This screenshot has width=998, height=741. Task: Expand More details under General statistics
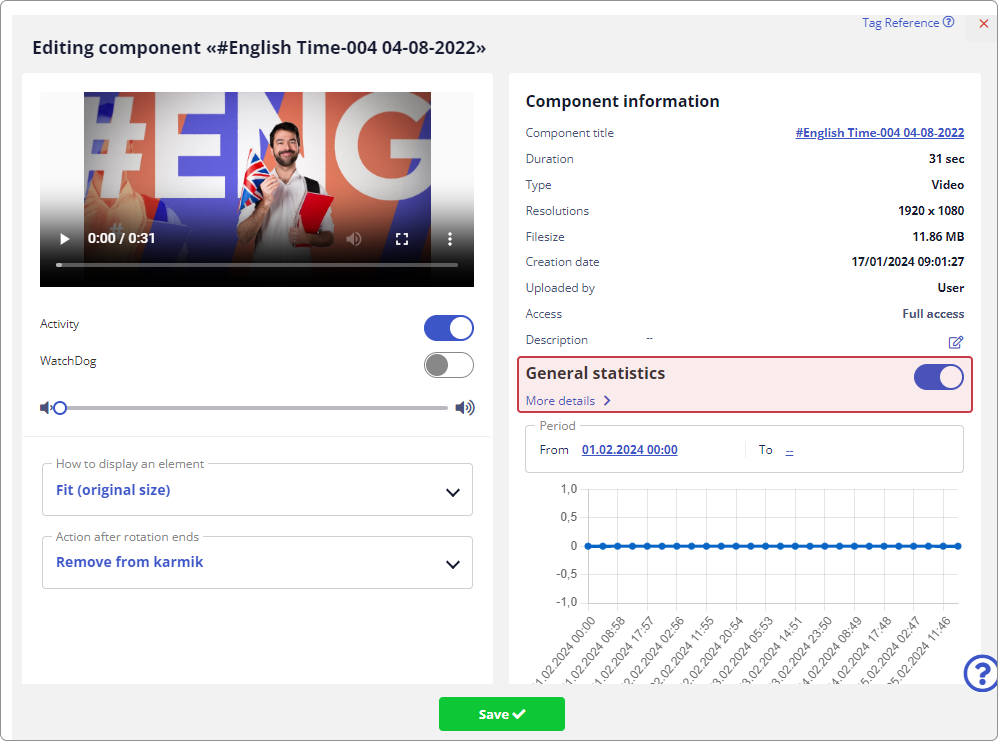[568, 401]
